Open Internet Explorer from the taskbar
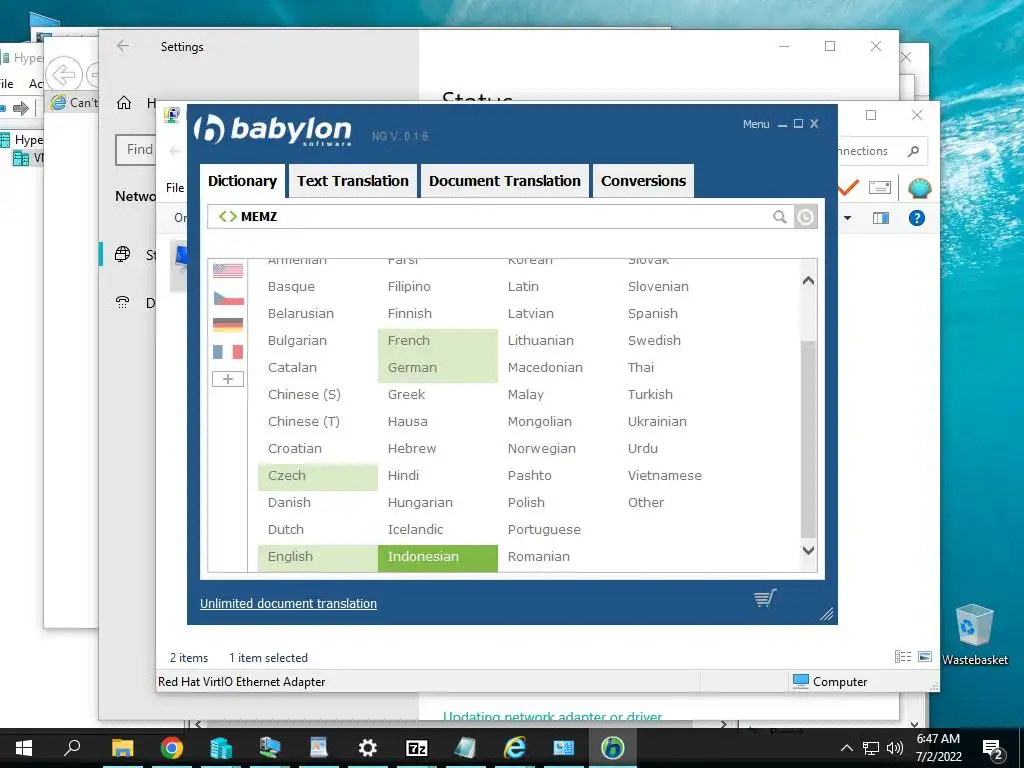Screen dimensions: 1024x768 coord(515,748)
